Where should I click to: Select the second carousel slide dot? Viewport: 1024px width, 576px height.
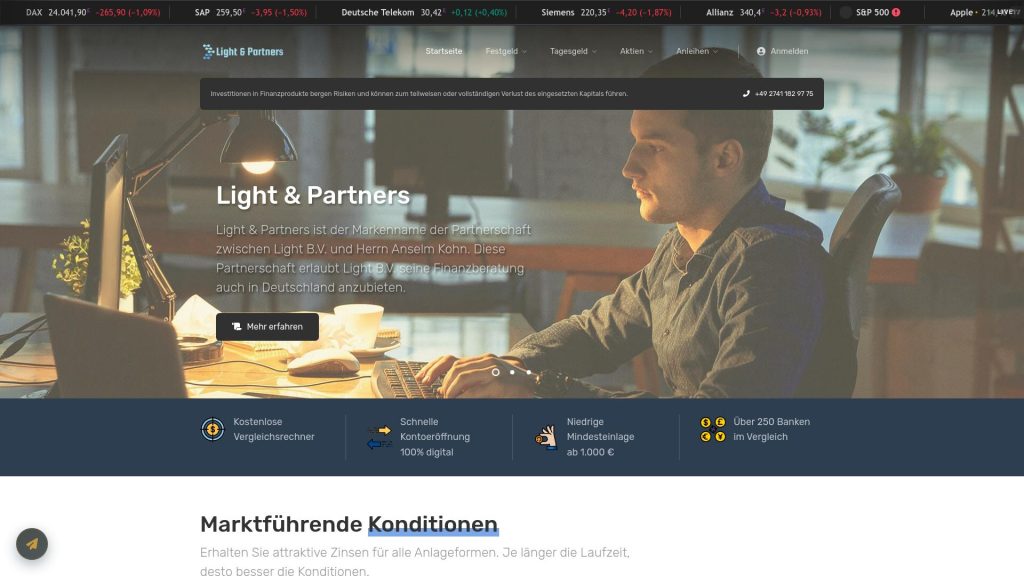coord(512,372)
